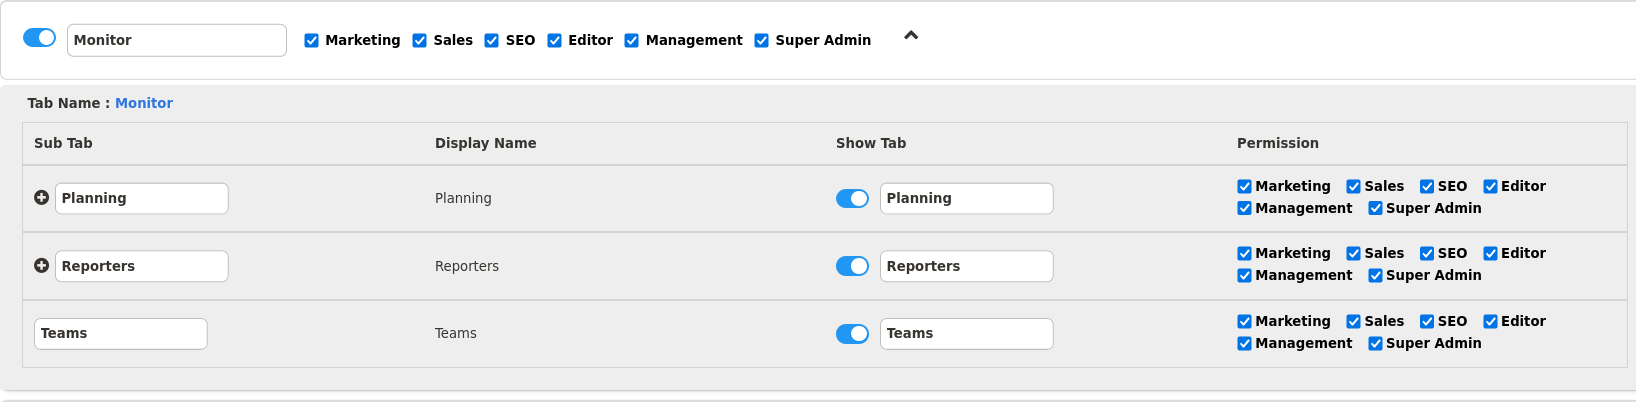Switch off the Teams show tab toggle
The width and height of the screenshot is (1636, 402).
click(852, 334)
